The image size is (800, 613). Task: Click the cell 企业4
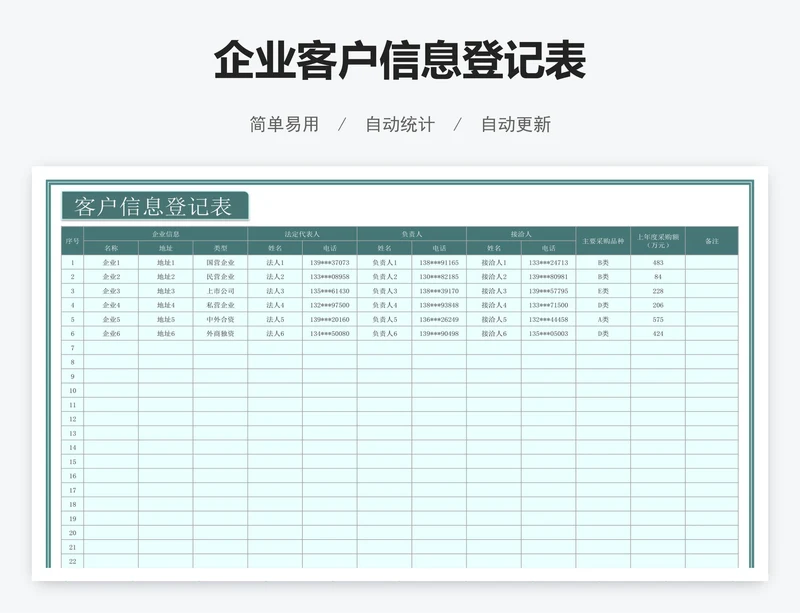[x=111, y=305]
